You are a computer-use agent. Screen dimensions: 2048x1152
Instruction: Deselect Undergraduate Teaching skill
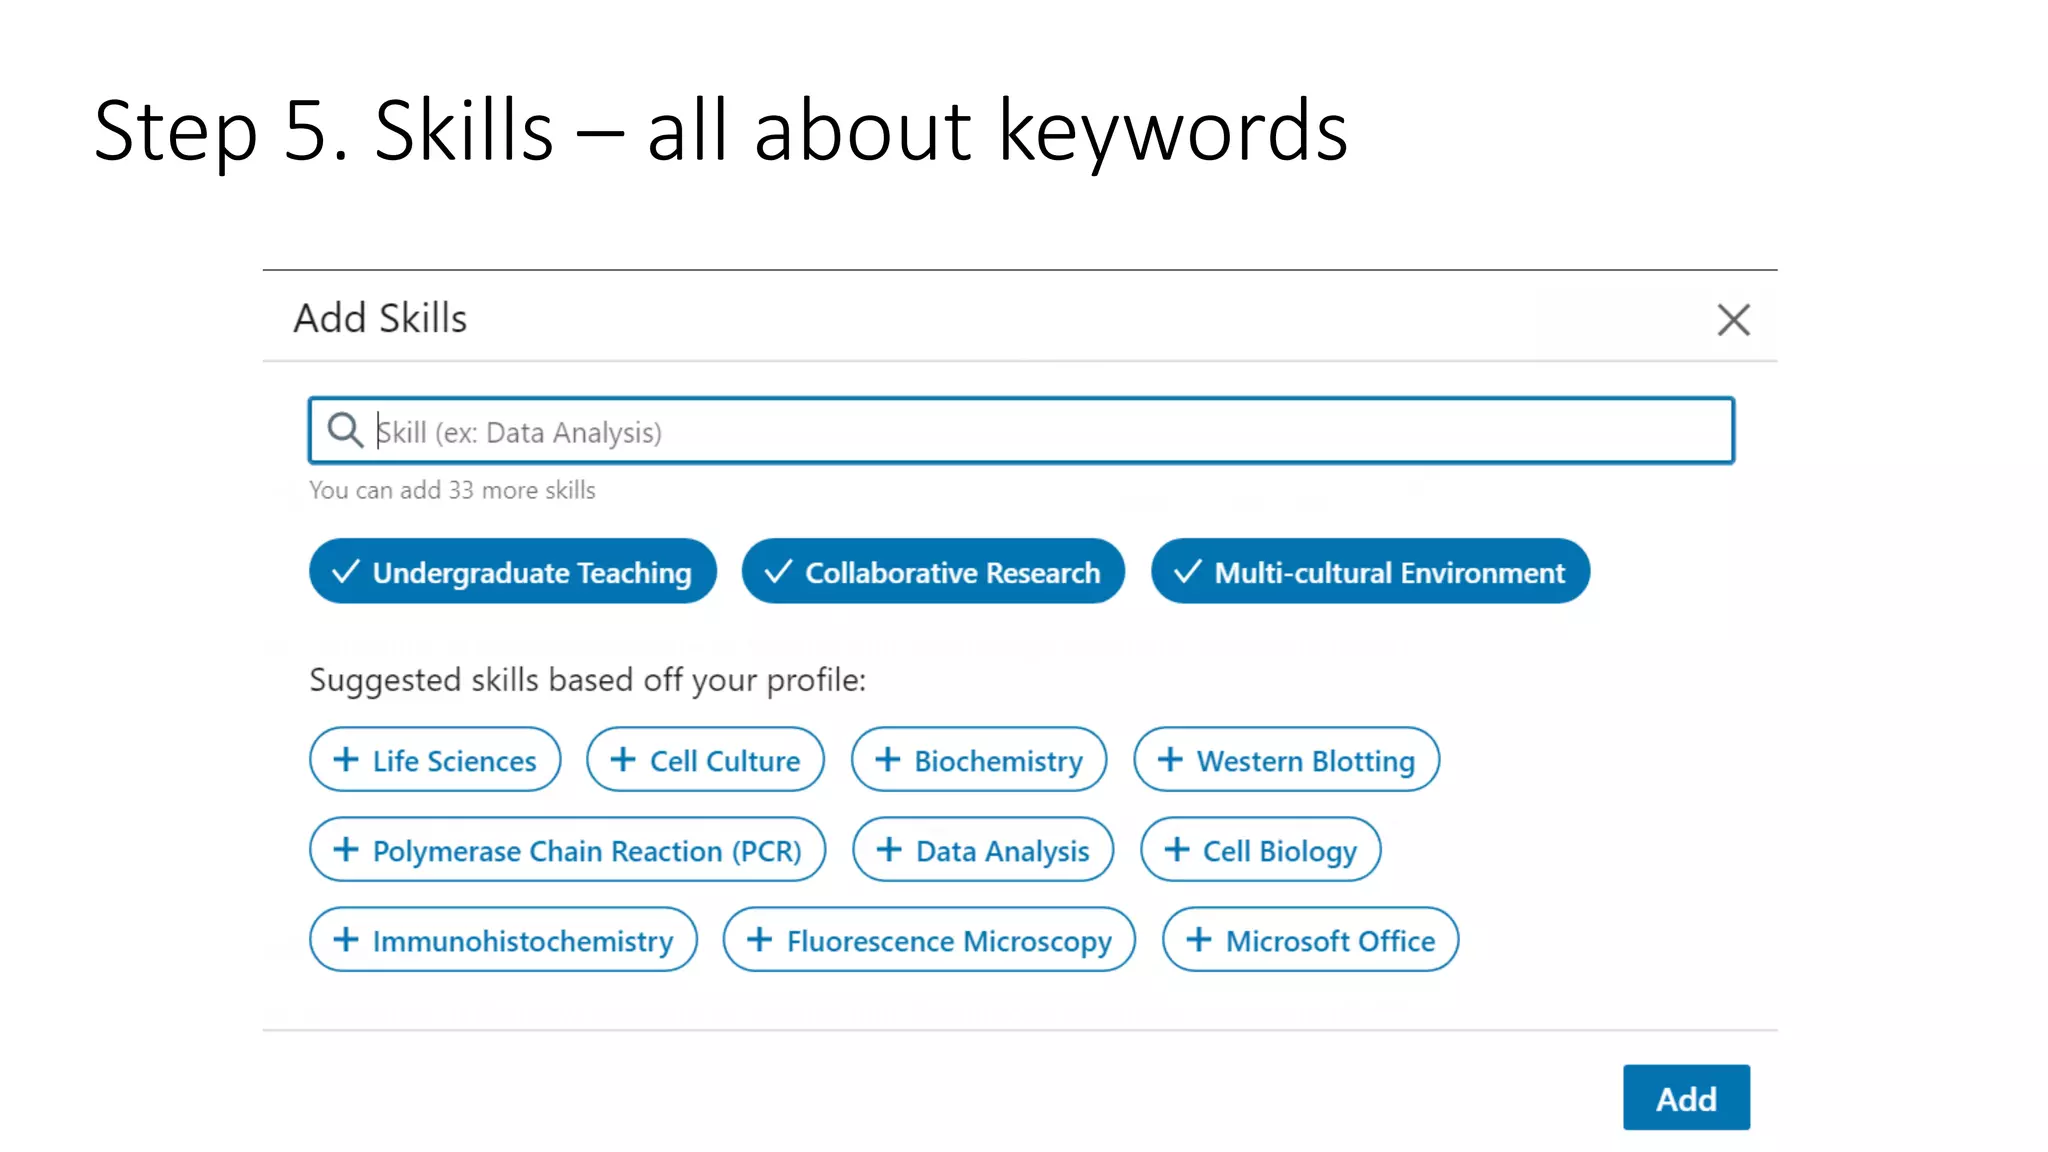tap(513, 571)
